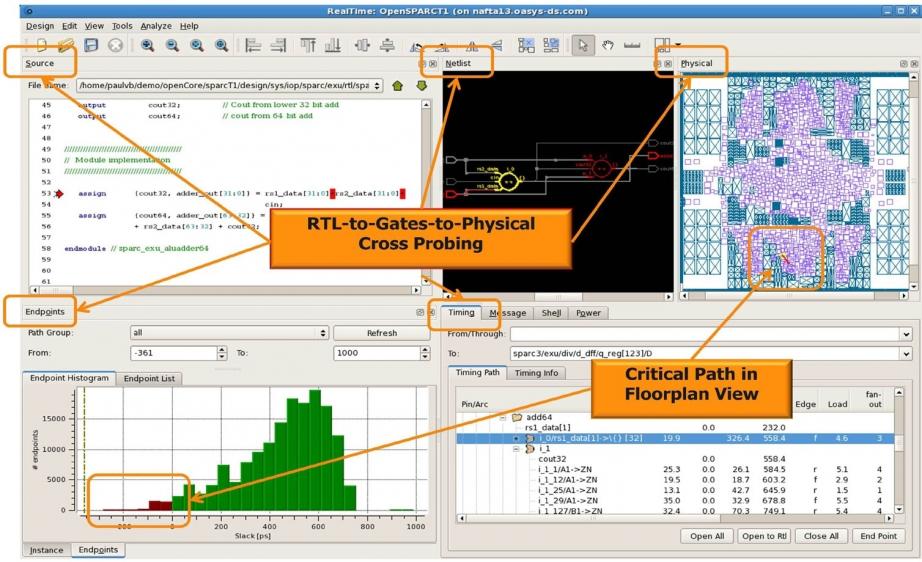Screen dimensions: 922x562
Task: Click the timing table horizontal scrollbar
Action: (676, 518)
